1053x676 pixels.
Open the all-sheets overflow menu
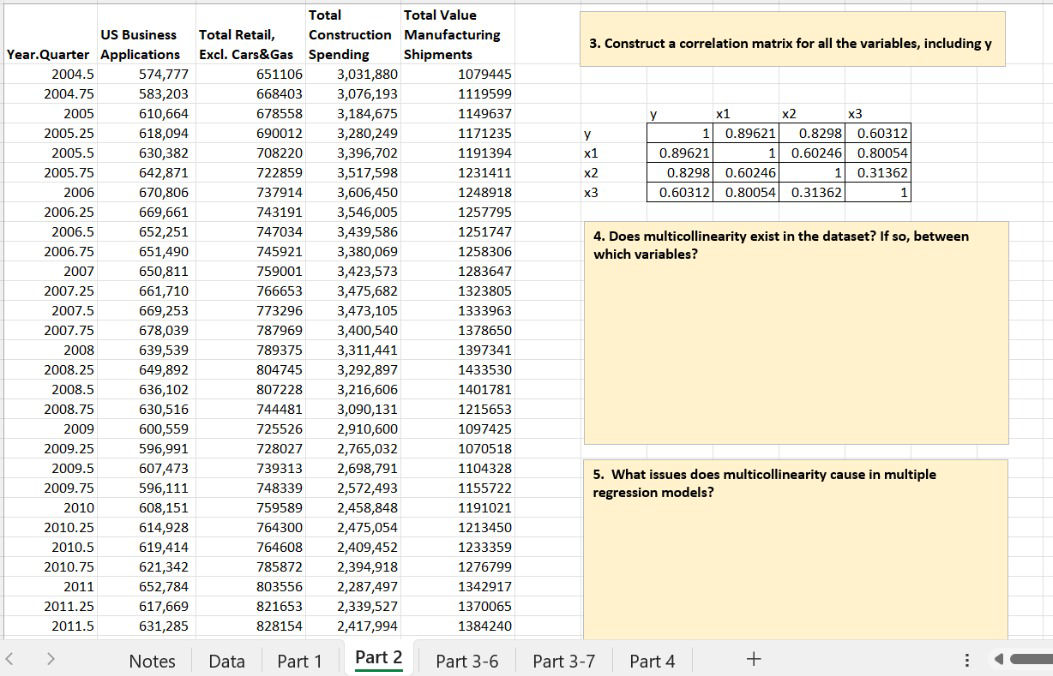[x=966, y=660]
